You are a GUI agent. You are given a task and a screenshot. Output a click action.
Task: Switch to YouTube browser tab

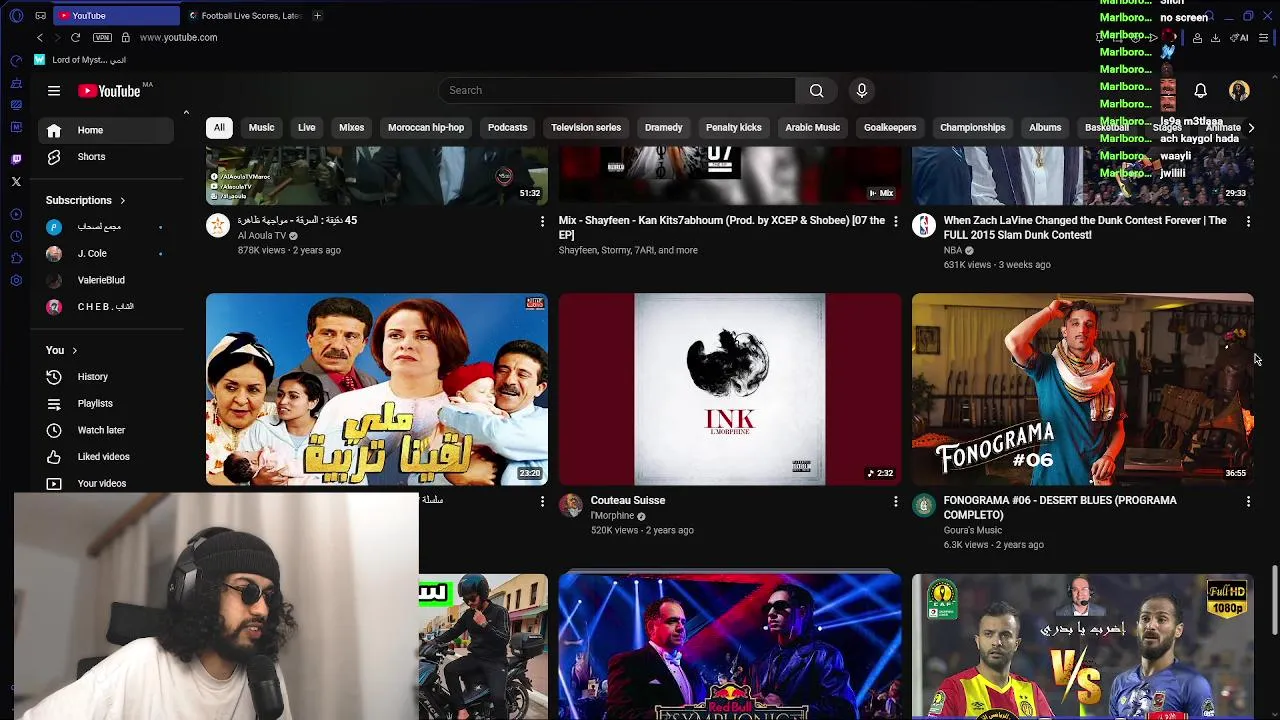pos(115,16)
